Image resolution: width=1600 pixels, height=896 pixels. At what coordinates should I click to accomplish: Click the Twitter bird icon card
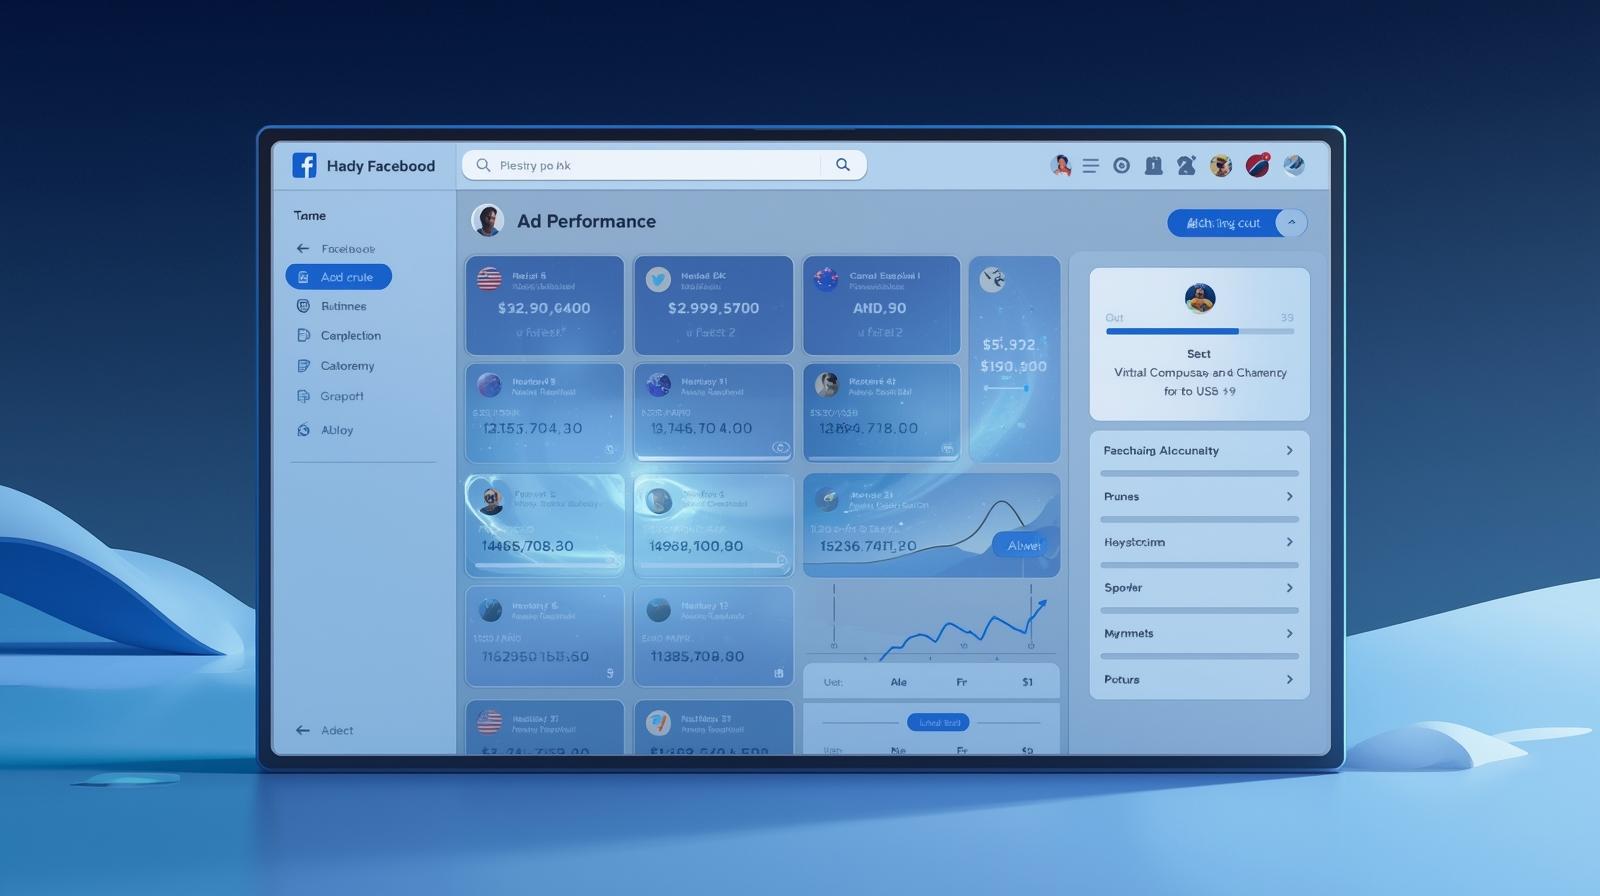tap(658, 280)
